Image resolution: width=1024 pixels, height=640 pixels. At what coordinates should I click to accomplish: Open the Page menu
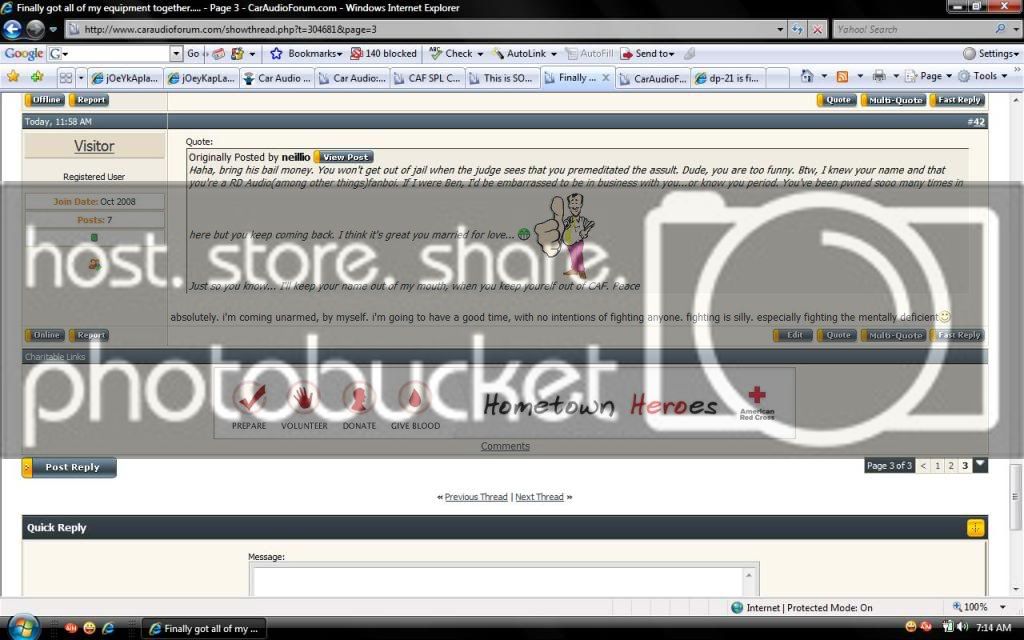928,76
